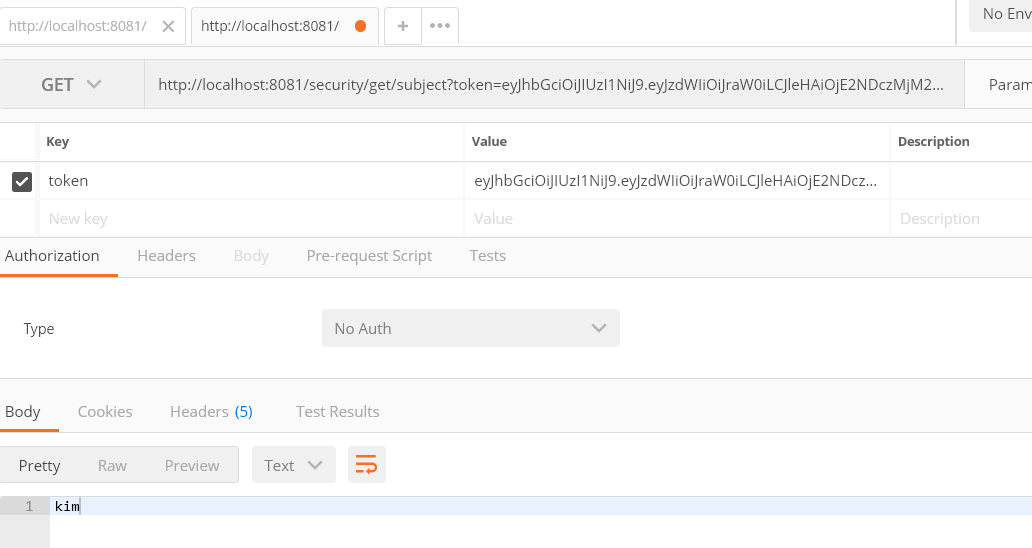Open a new request tab with plus
The height and width of the screenshot is (548, 1032).
pos(403,26)
